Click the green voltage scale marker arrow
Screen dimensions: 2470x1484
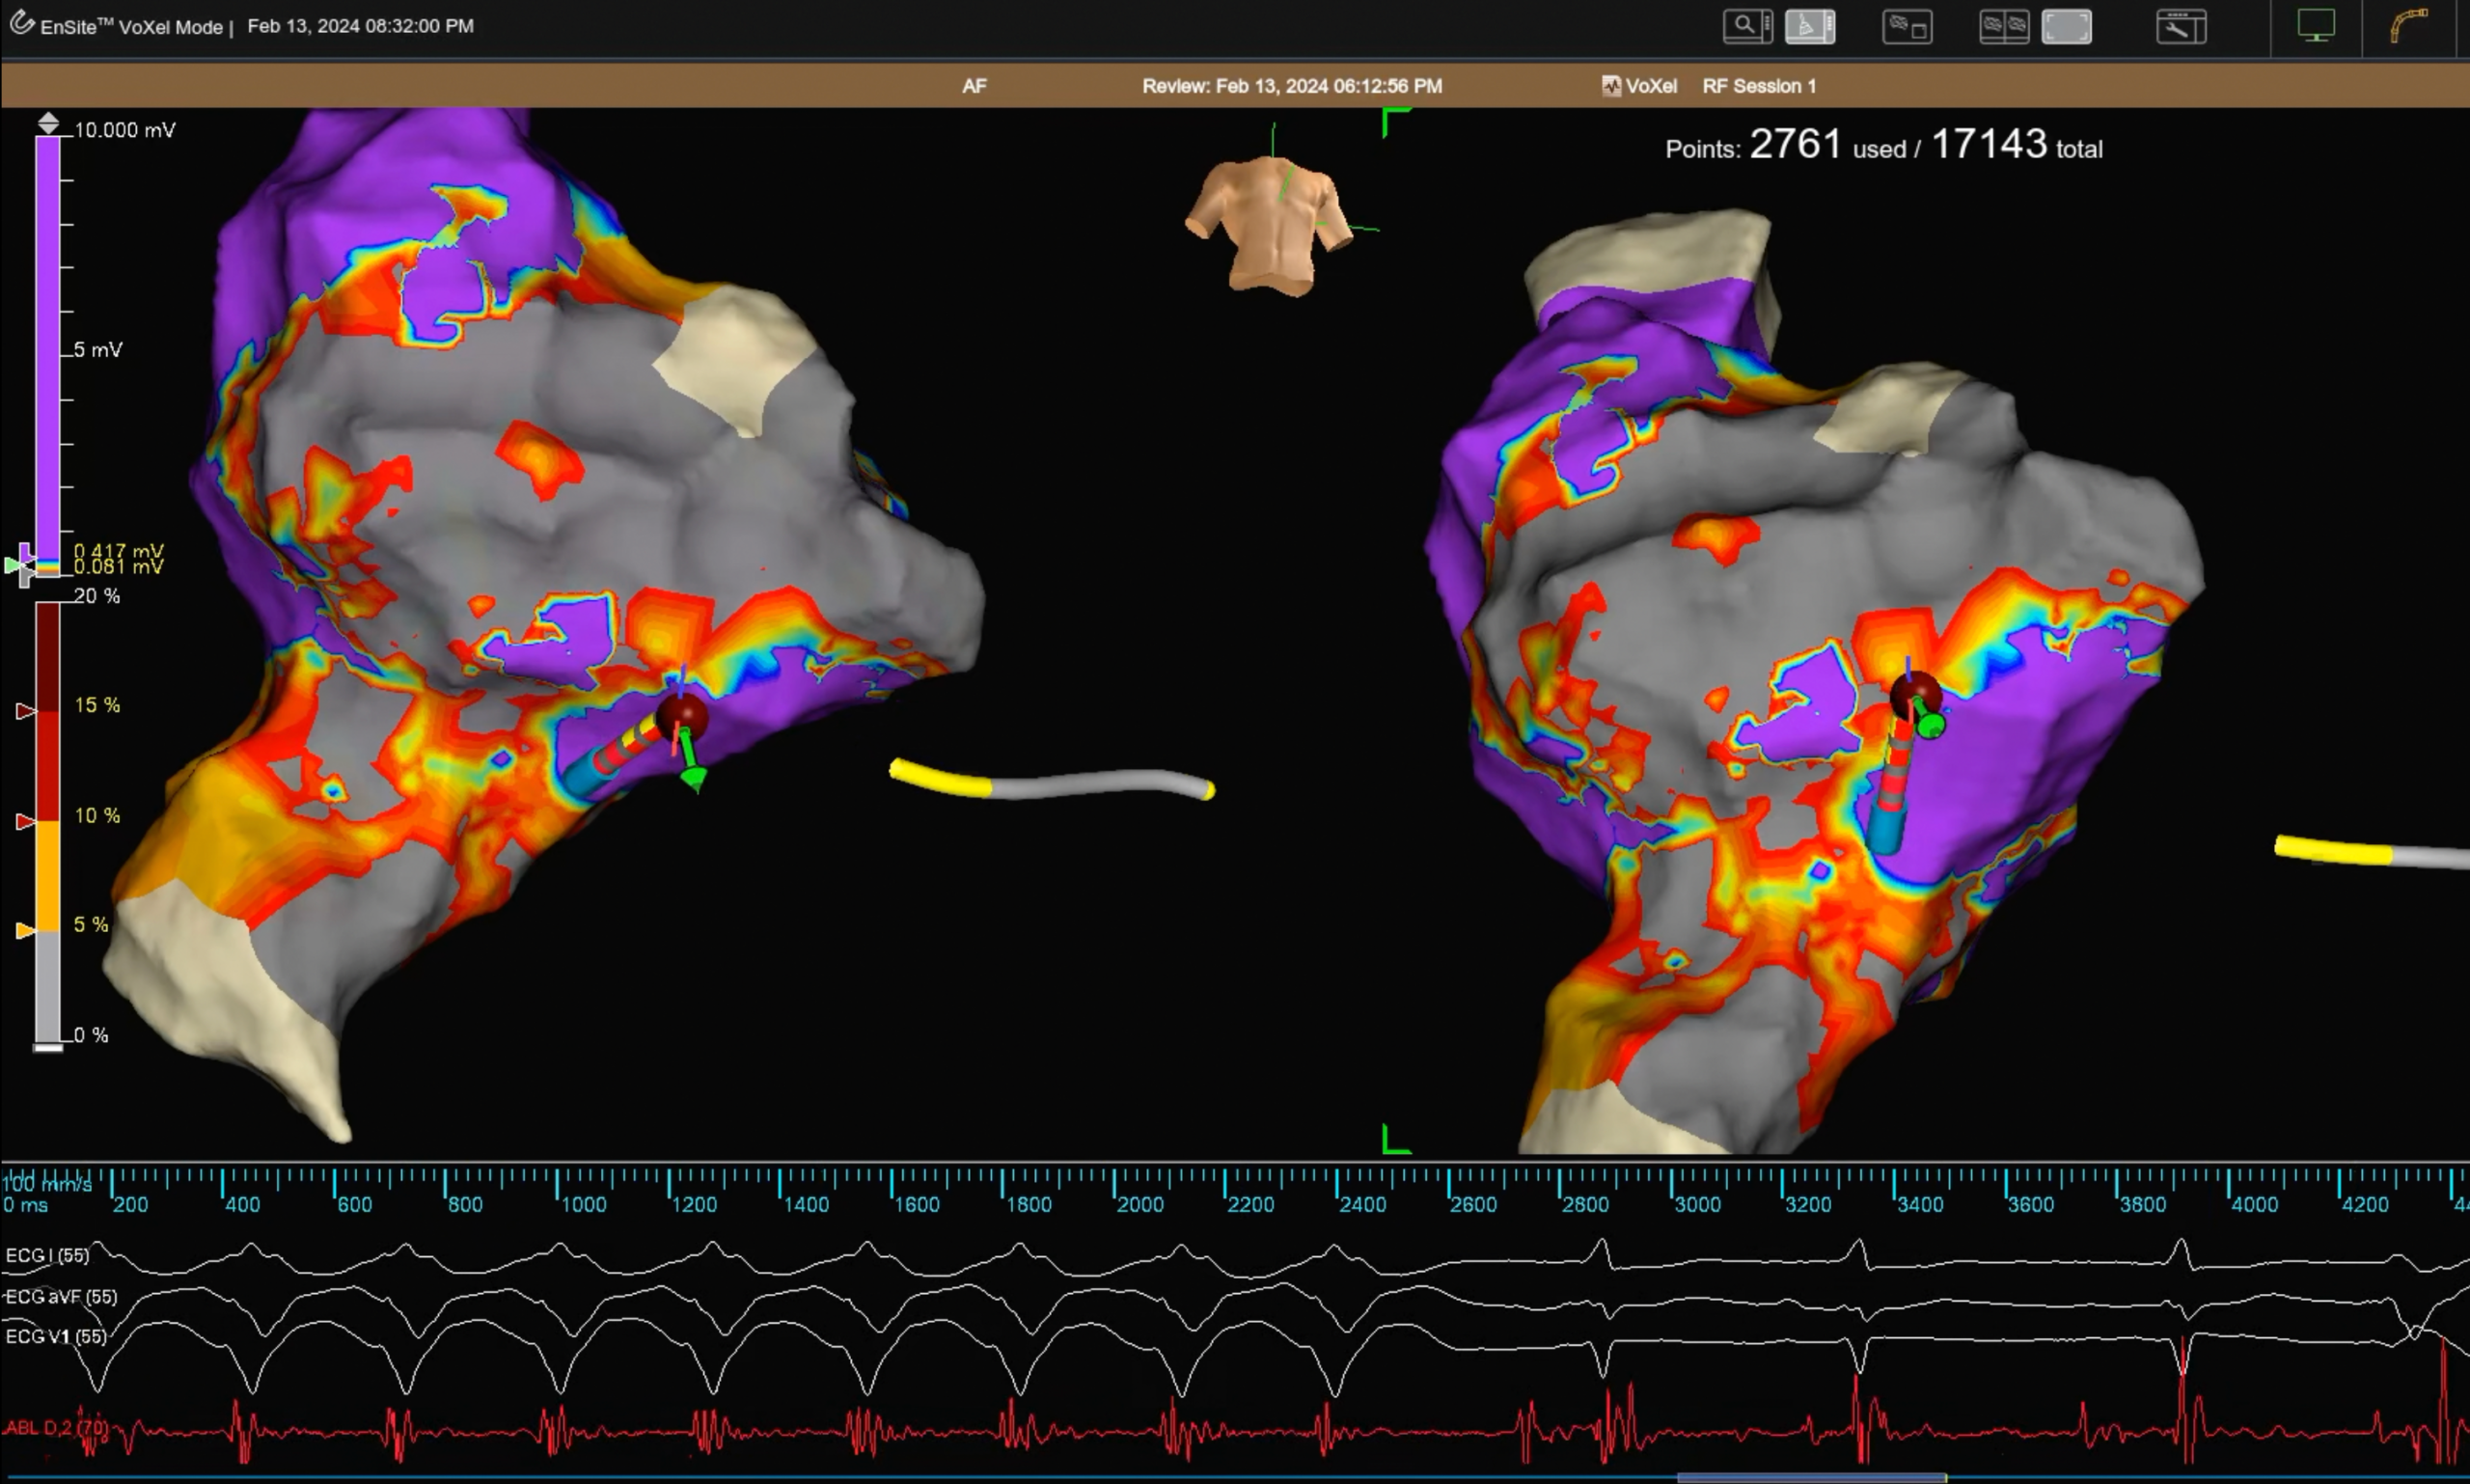(x=13, y=566)
